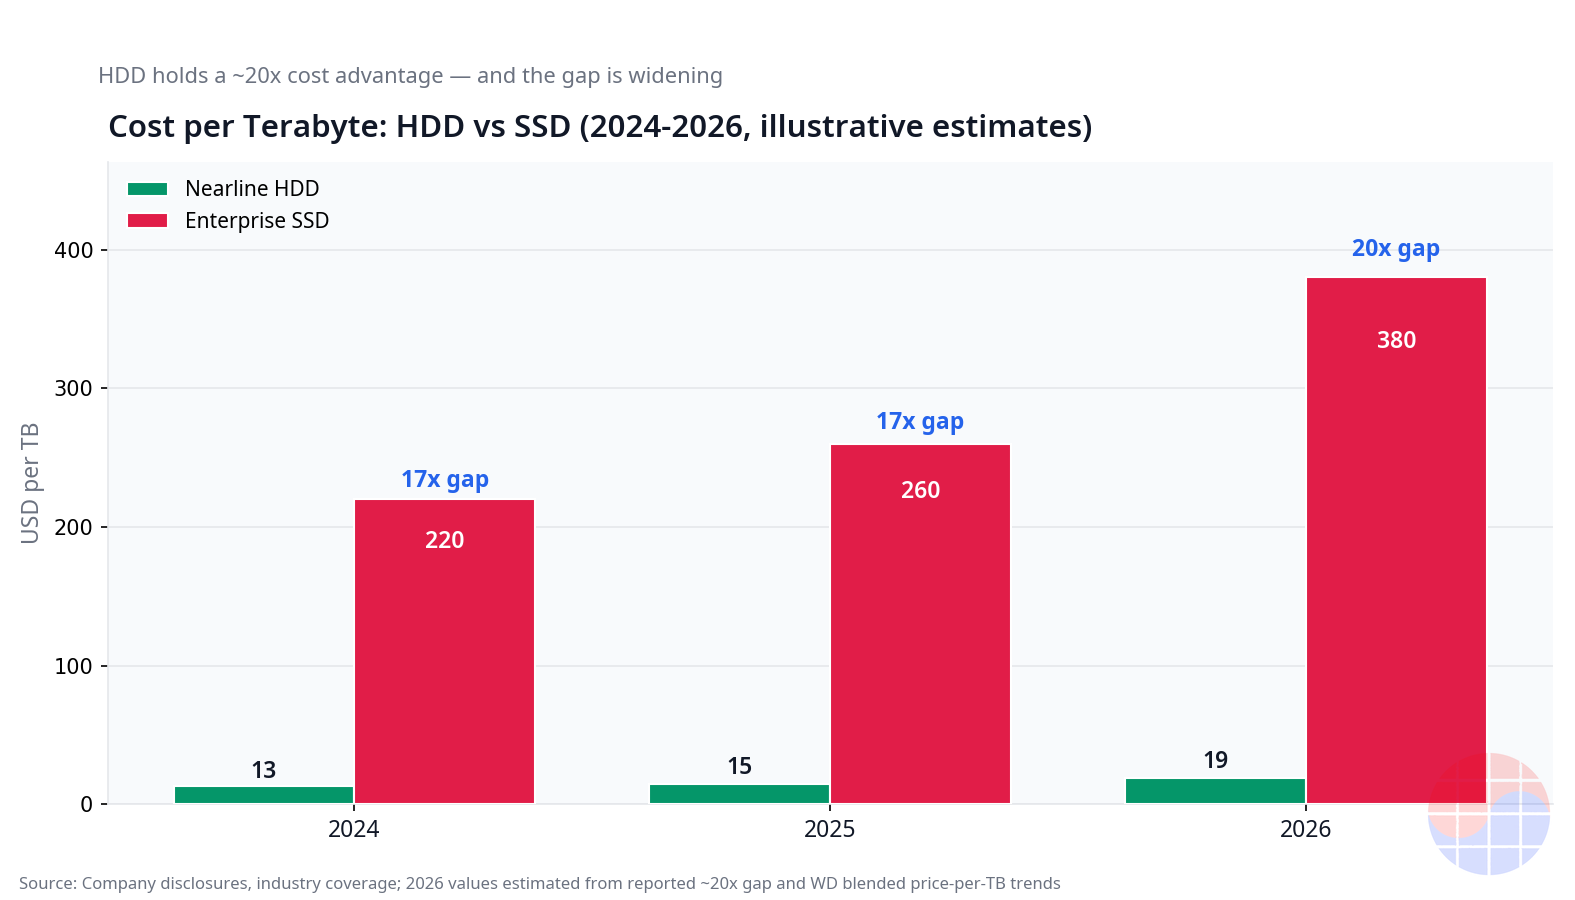Click the '300' y-axis tick label
Image resolution: width=1575 pixels, height=900 pixels.
click(x=74, y=388)
